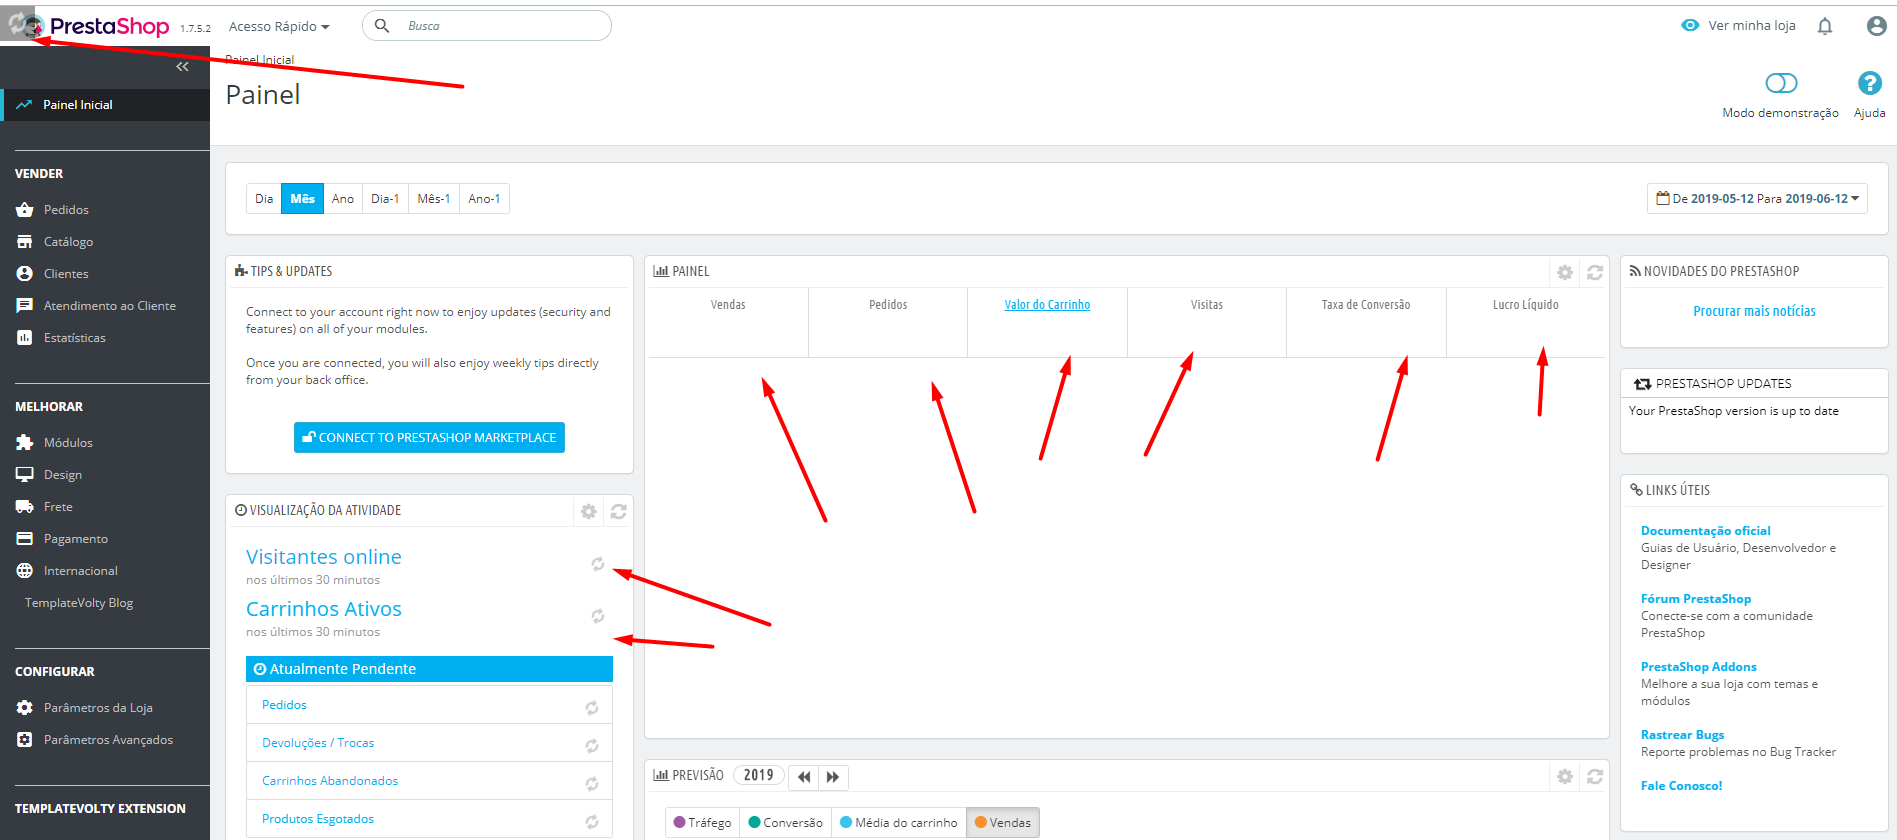1897x840 pixels.
Task: Open Acesso Rápido dropdown
Action: point(279,26)
